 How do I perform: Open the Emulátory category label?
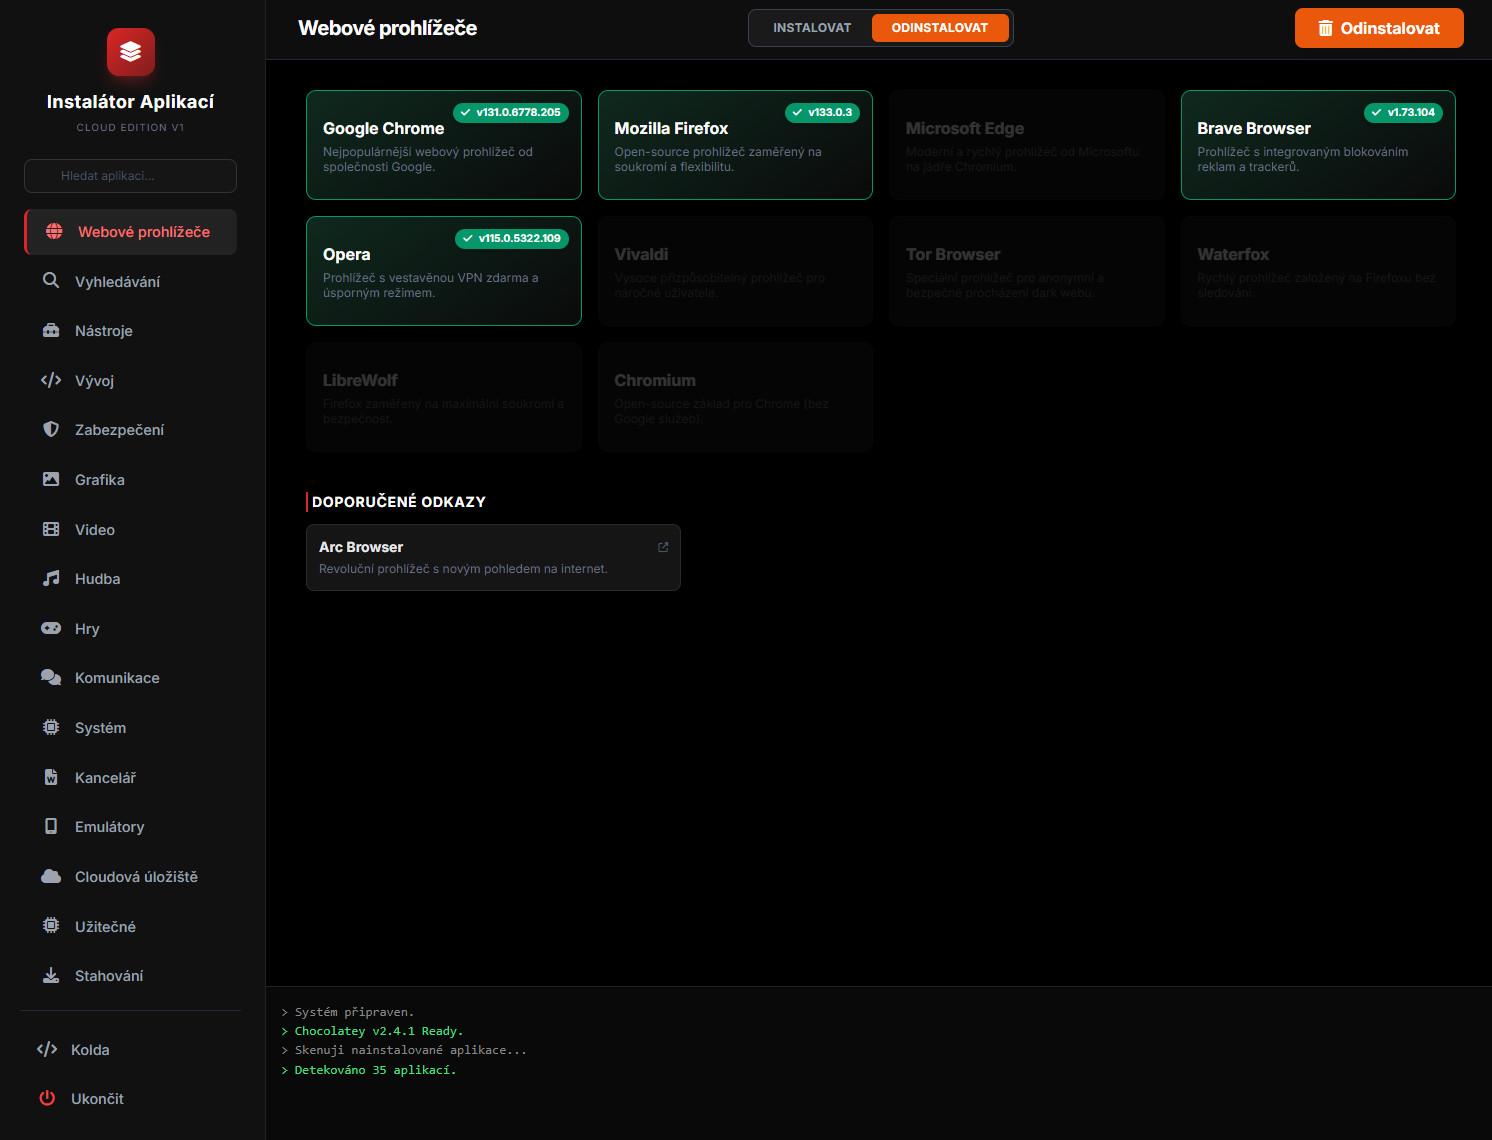110,827
